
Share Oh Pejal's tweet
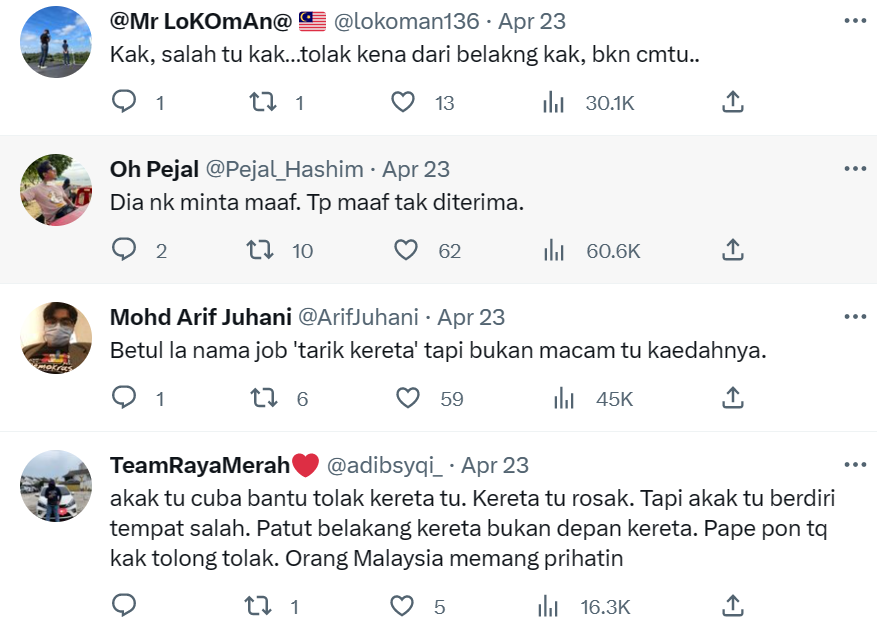(x=732, y=250)
